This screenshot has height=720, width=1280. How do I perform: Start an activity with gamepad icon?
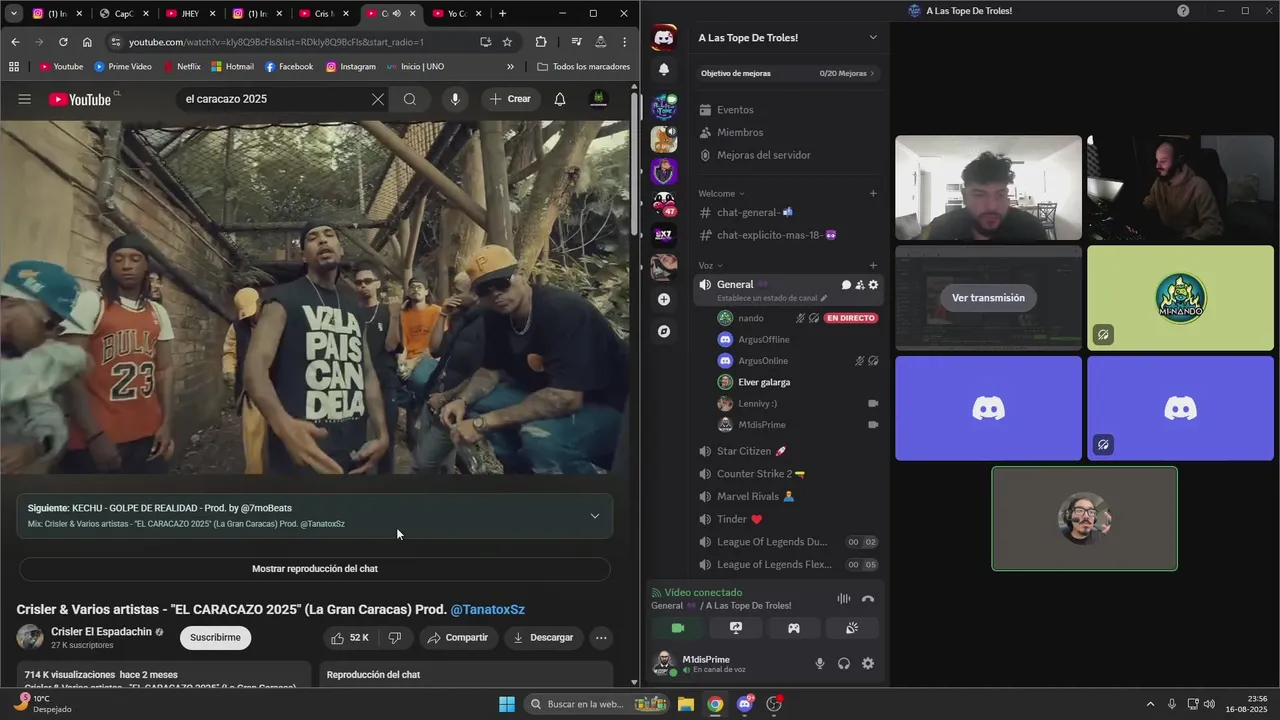coord(794,628)
